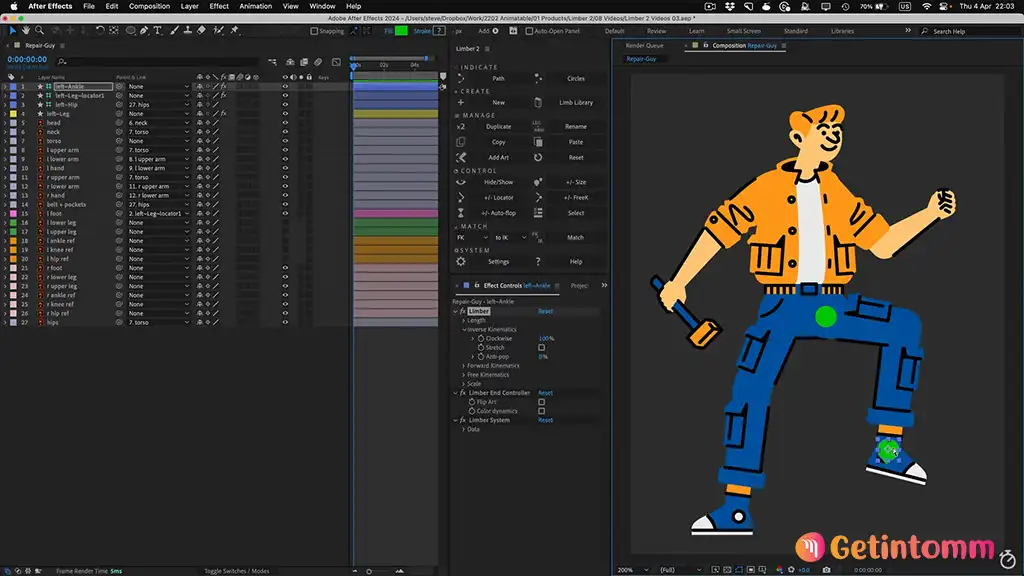Select the Brush tool
The height and width of the screenshot is (576, 1024).
[x=174, y=31]
